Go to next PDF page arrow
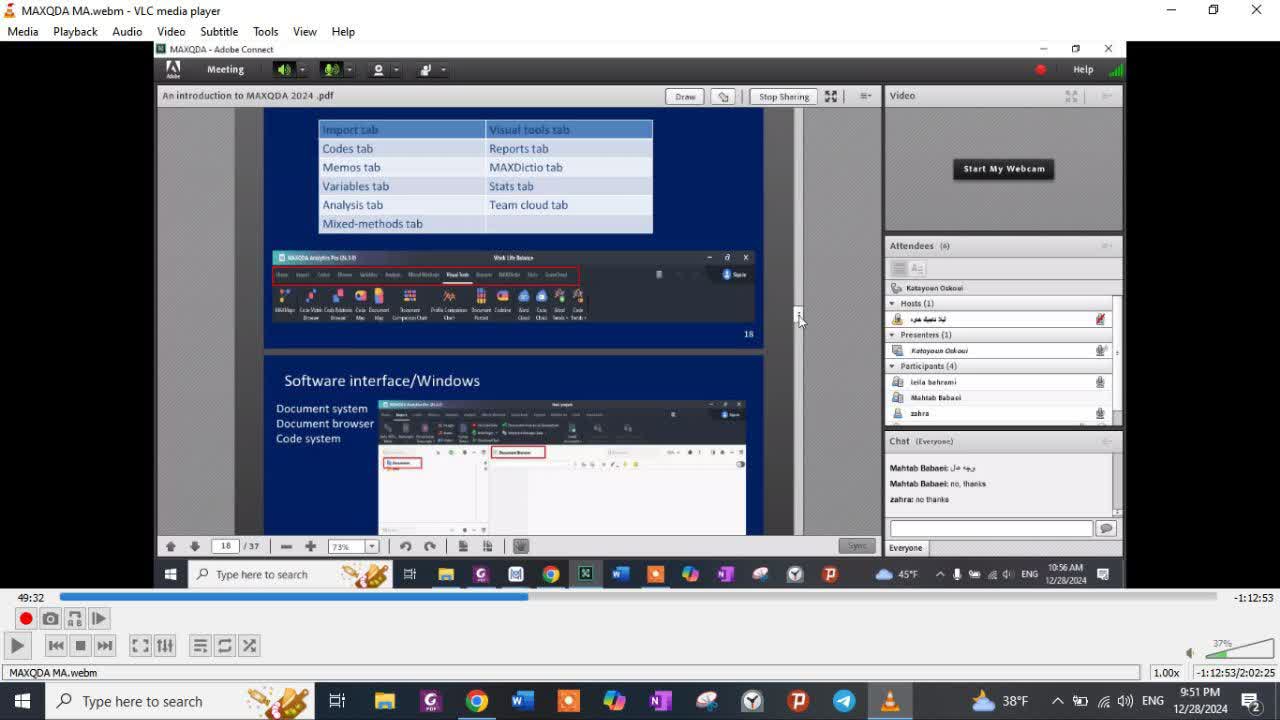The height and width of the screenshot is (720, 1280). (195, 546)
